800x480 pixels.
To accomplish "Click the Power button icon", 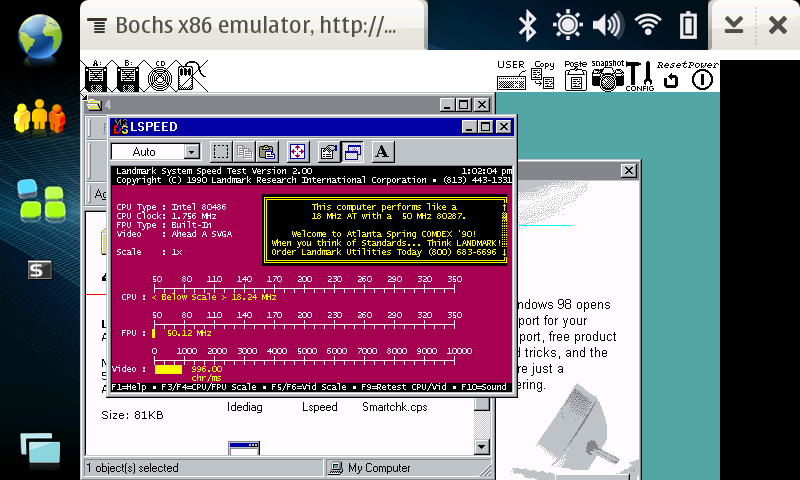I will pos(703,76).
